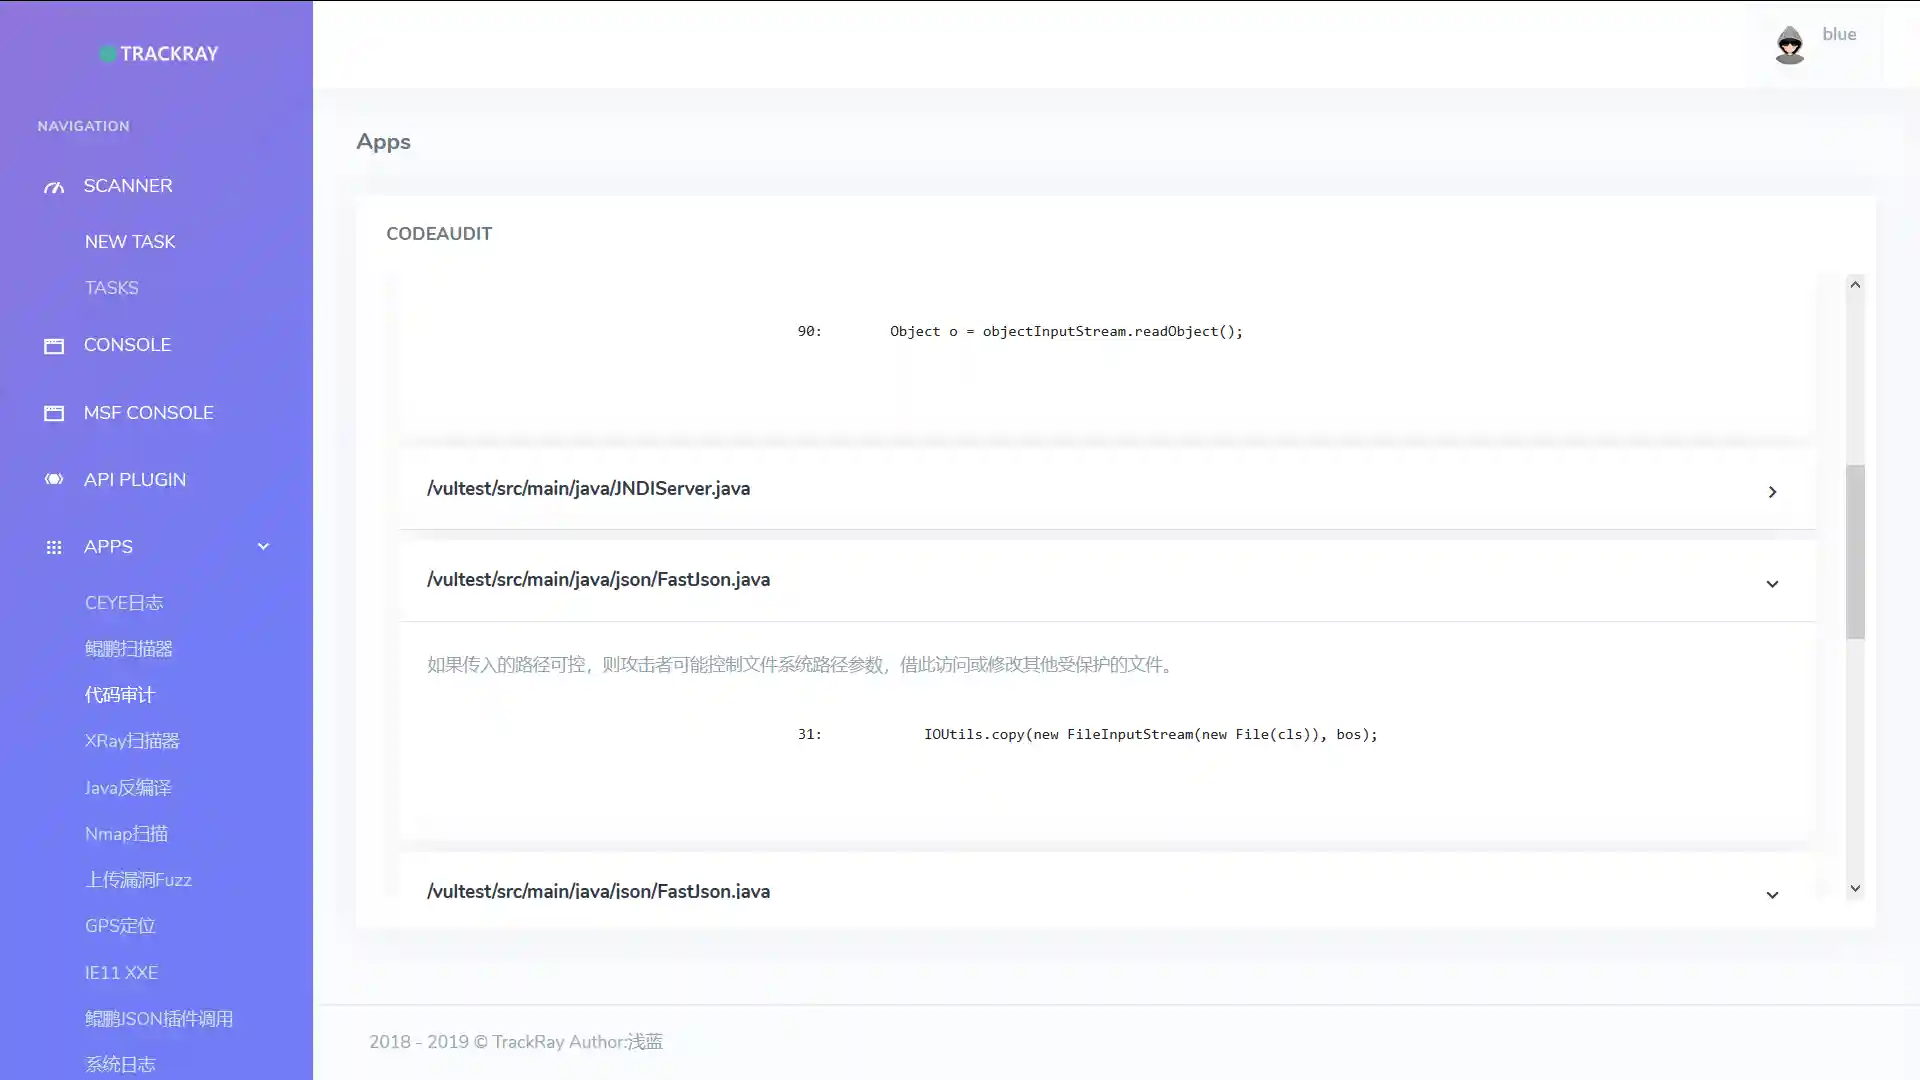
Task: Click the Scanner gauge icon
Action: (x=54, y=187)
